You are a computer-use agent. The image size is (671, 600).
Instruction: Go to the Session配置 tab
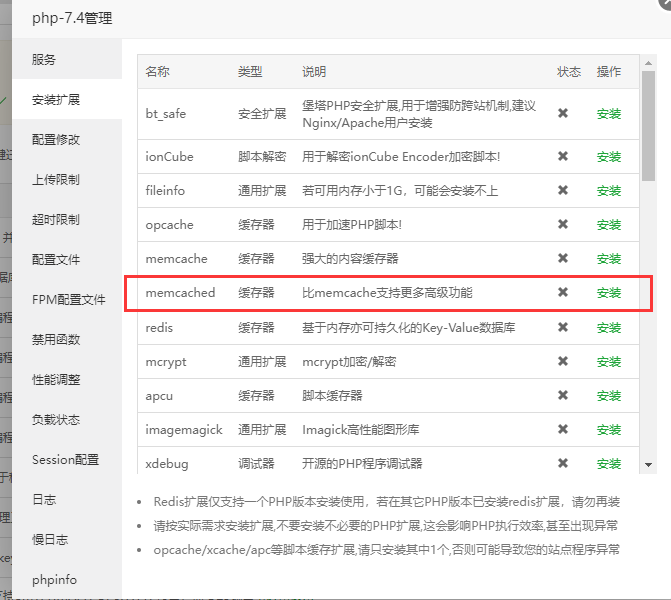[x=67, y=459]
